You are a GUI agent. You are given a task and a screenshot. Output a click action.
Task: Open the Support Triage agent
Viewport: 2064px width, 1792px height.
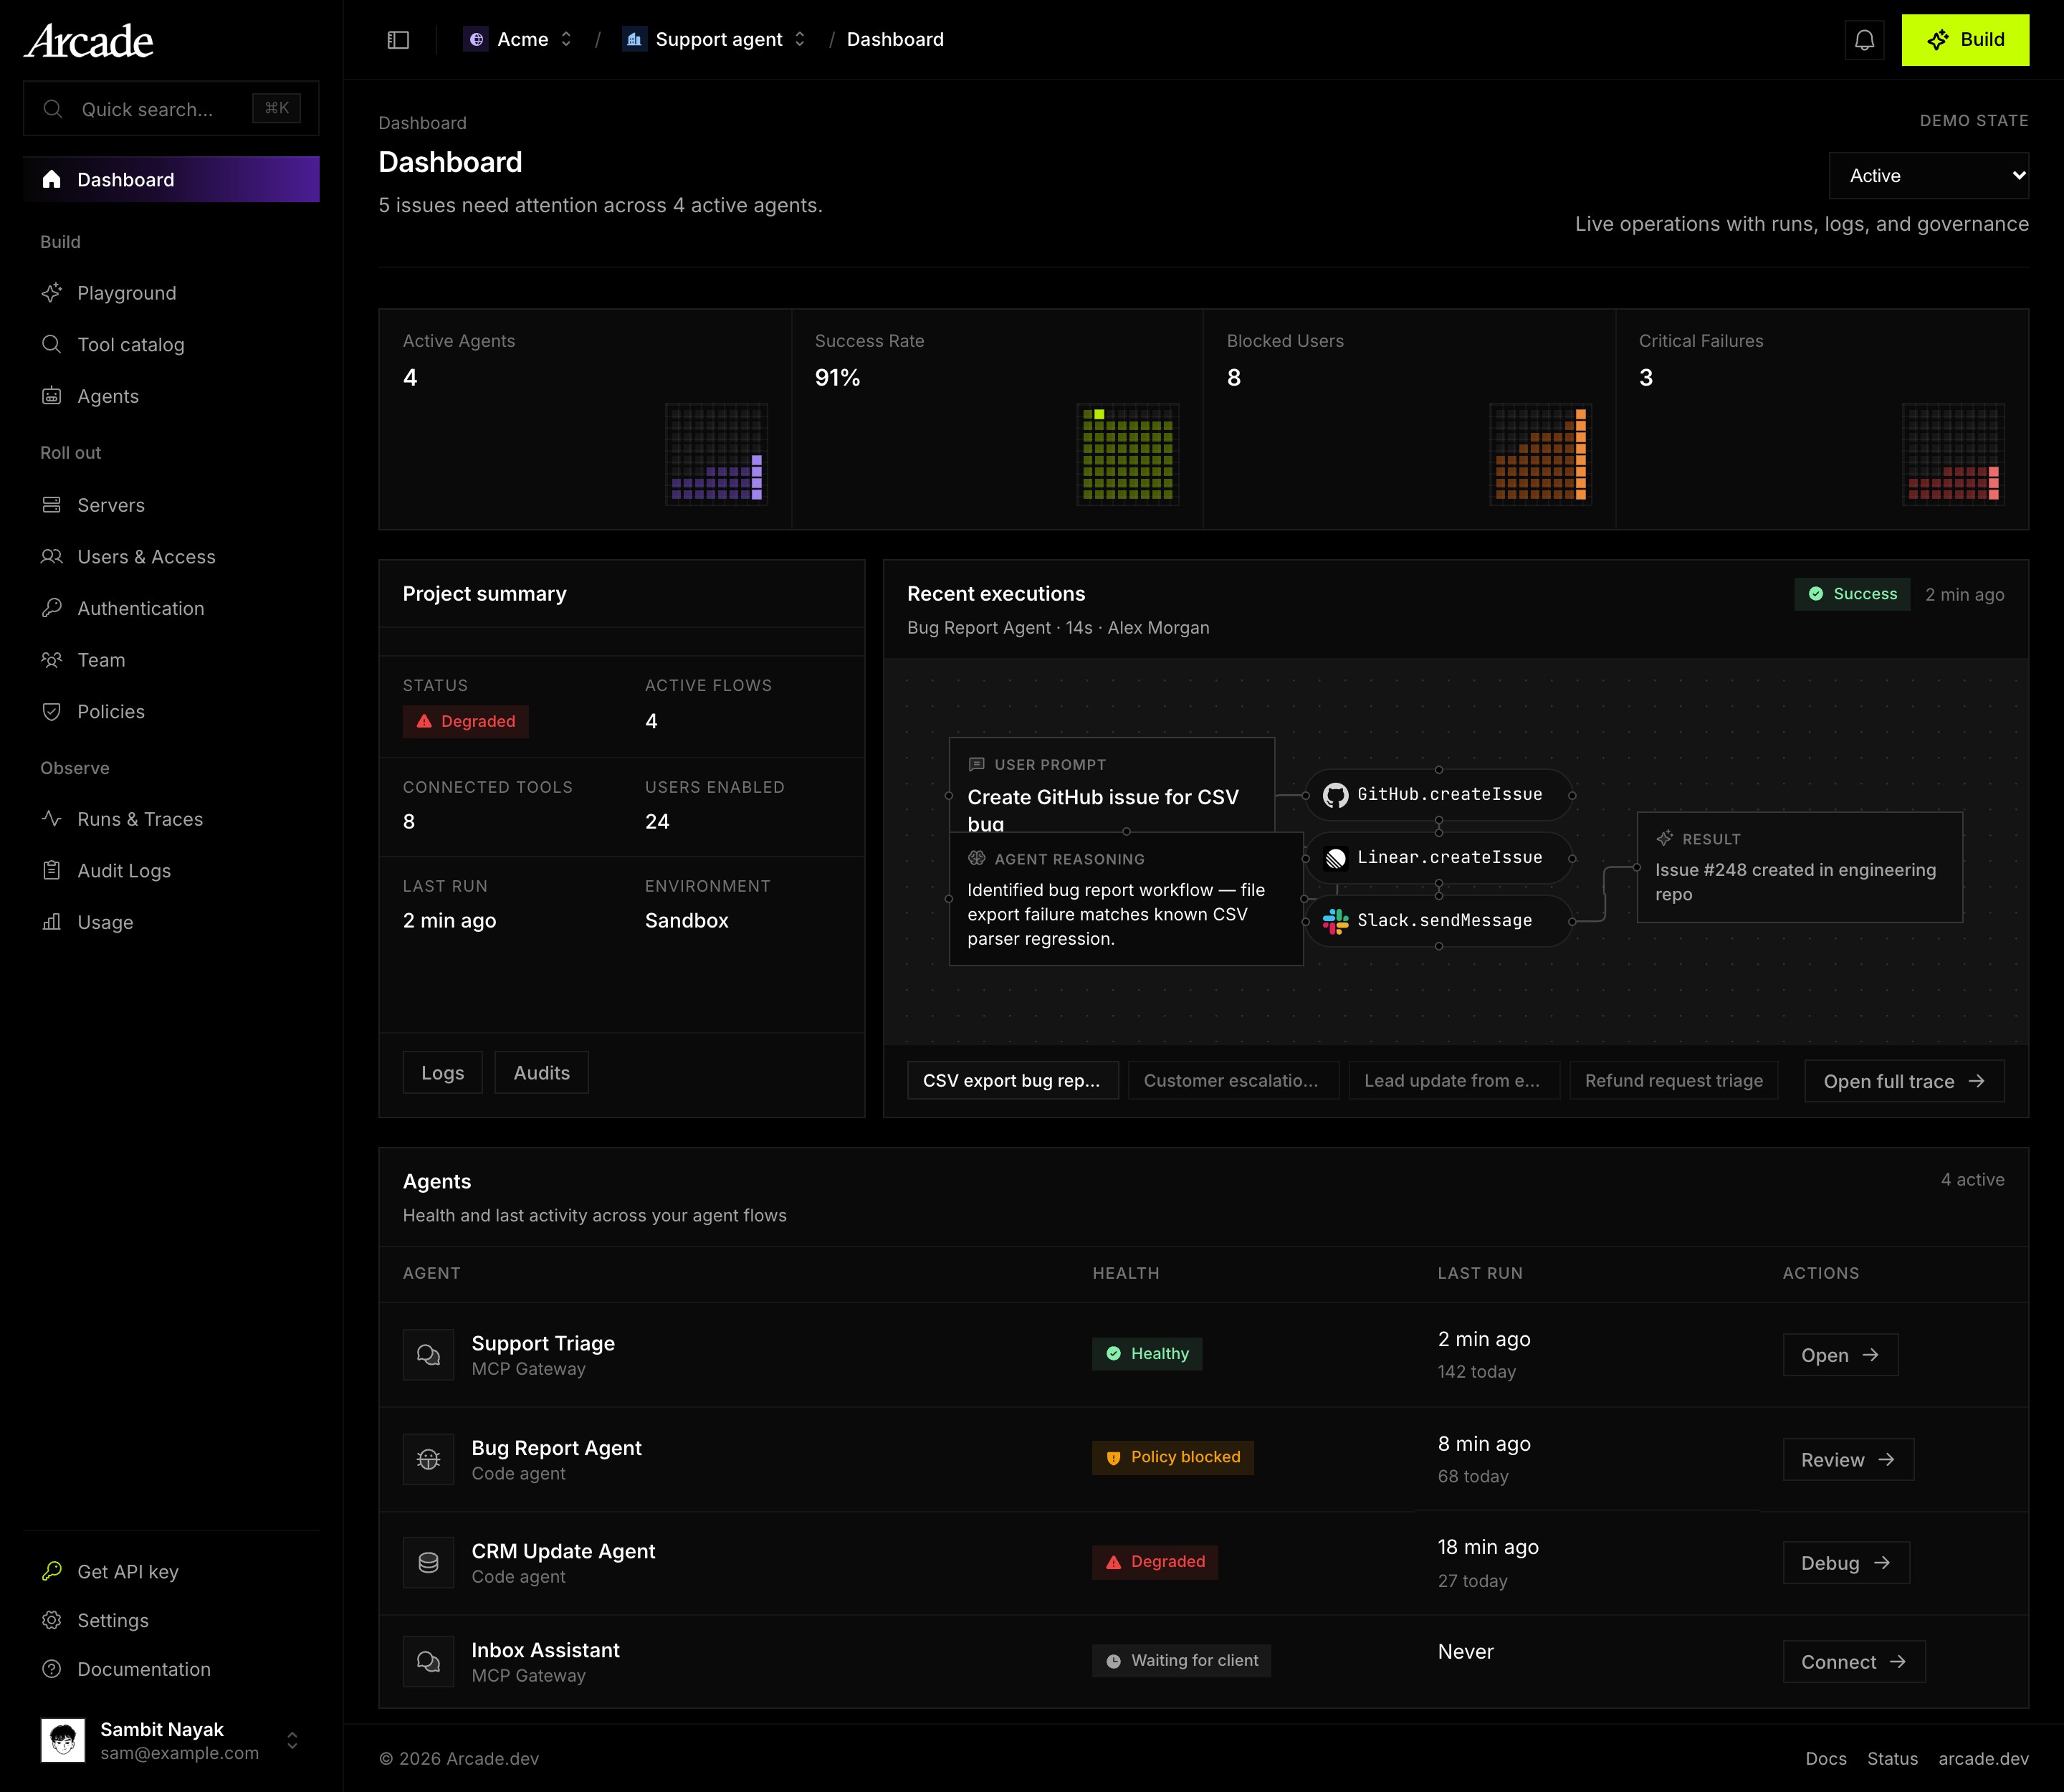tap(1840, 1355)
